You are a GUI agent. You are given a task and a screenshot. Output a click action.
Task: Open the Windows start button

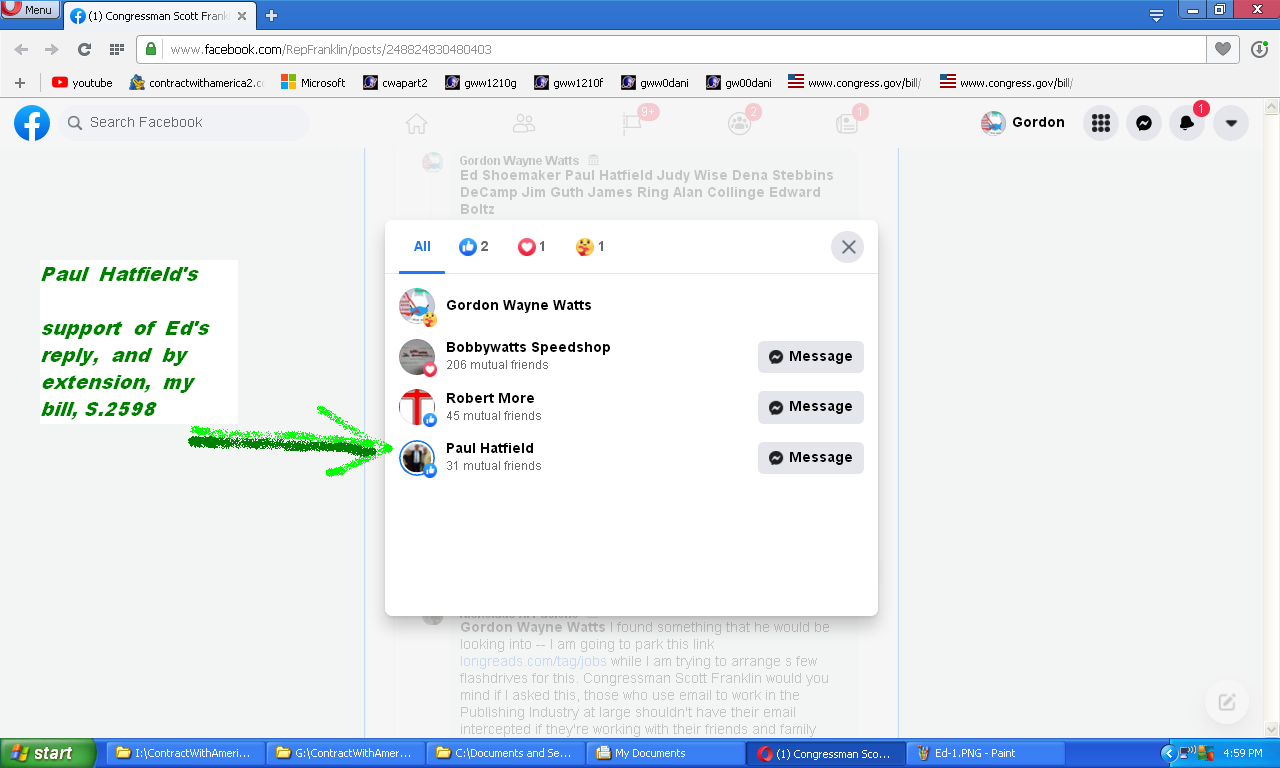48,753
